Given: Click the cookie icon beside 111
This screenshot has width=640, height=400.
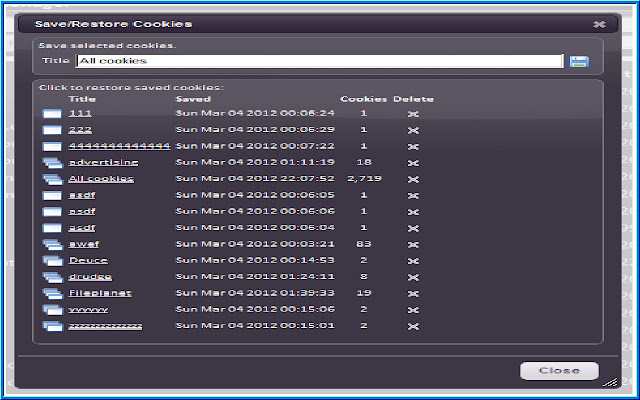Looking at the screenshot, I should 52,114.
